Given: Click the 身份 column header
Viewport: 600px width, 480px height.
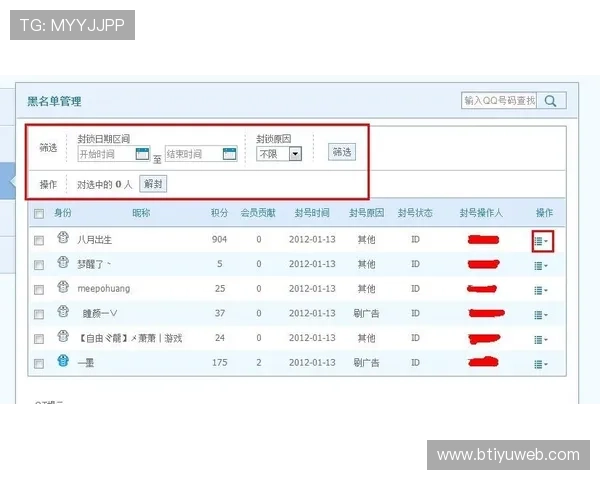Looking at the screenshot, I should point(63,213).
